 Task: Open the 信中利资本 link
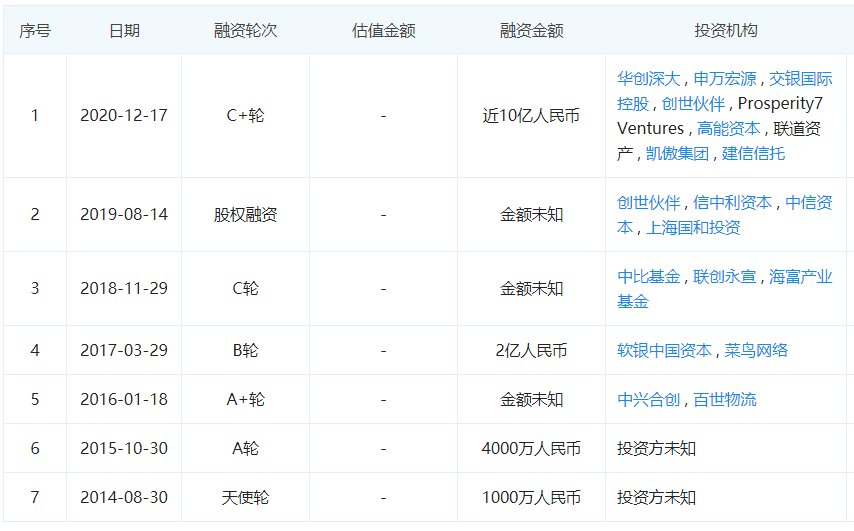coord(732,203)
